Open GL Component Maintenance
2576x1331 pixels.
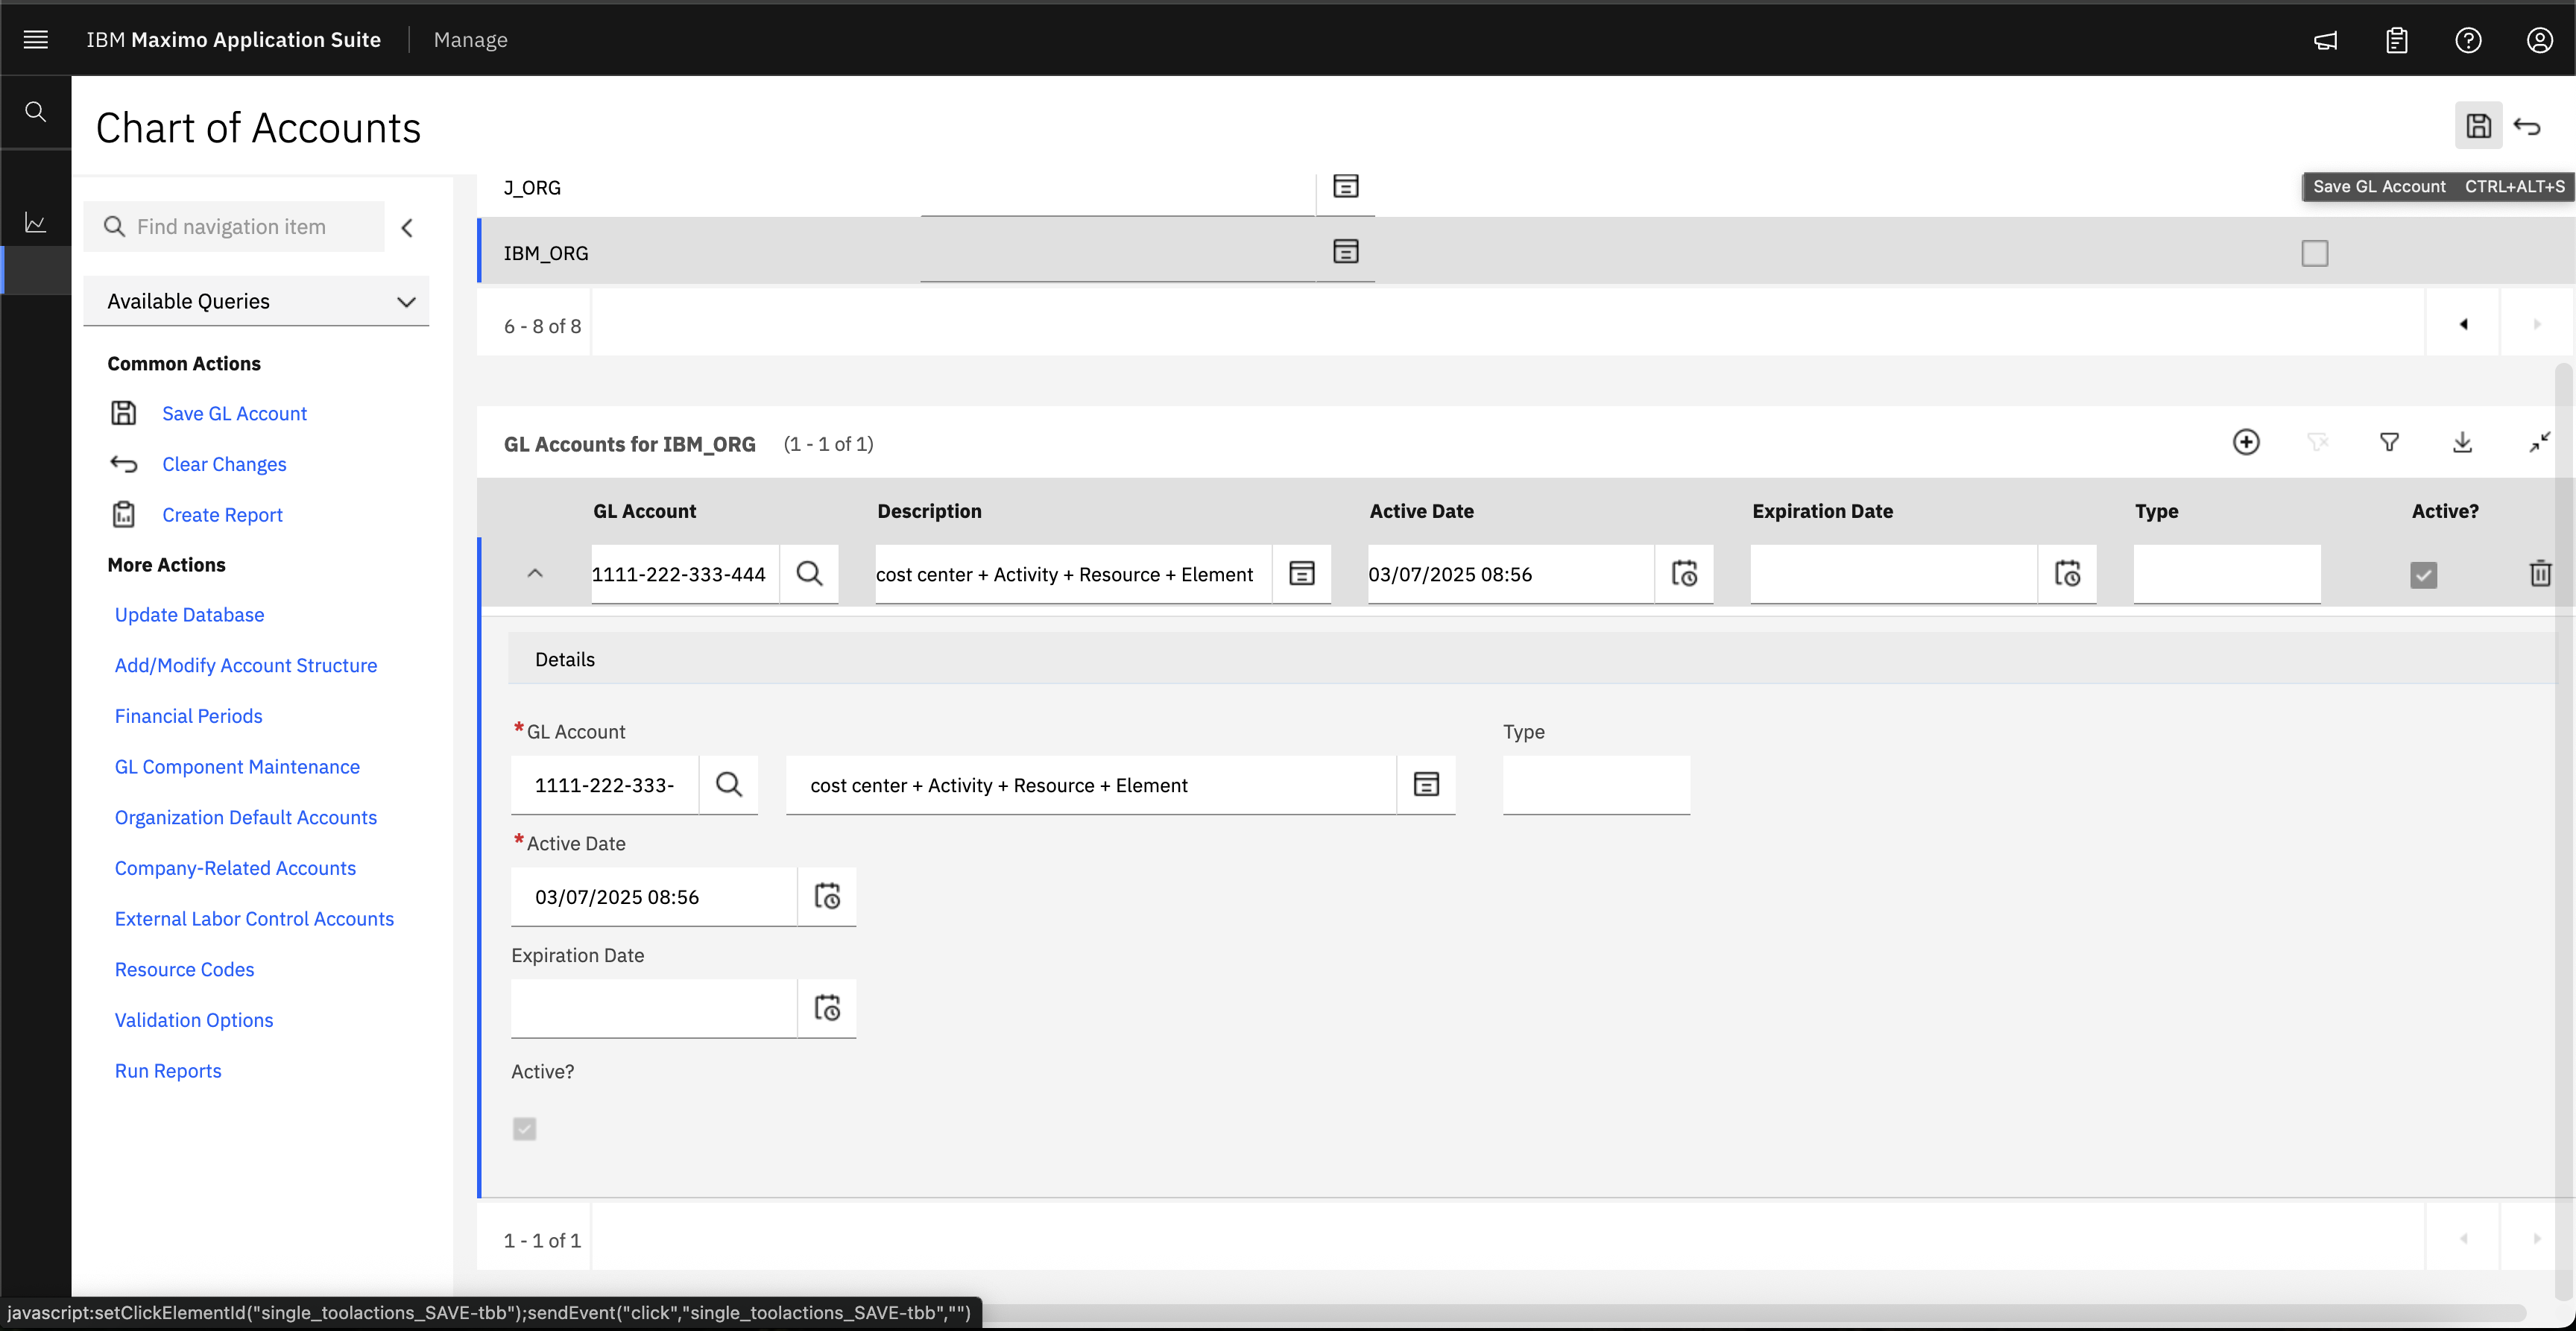tap(237, 767)
